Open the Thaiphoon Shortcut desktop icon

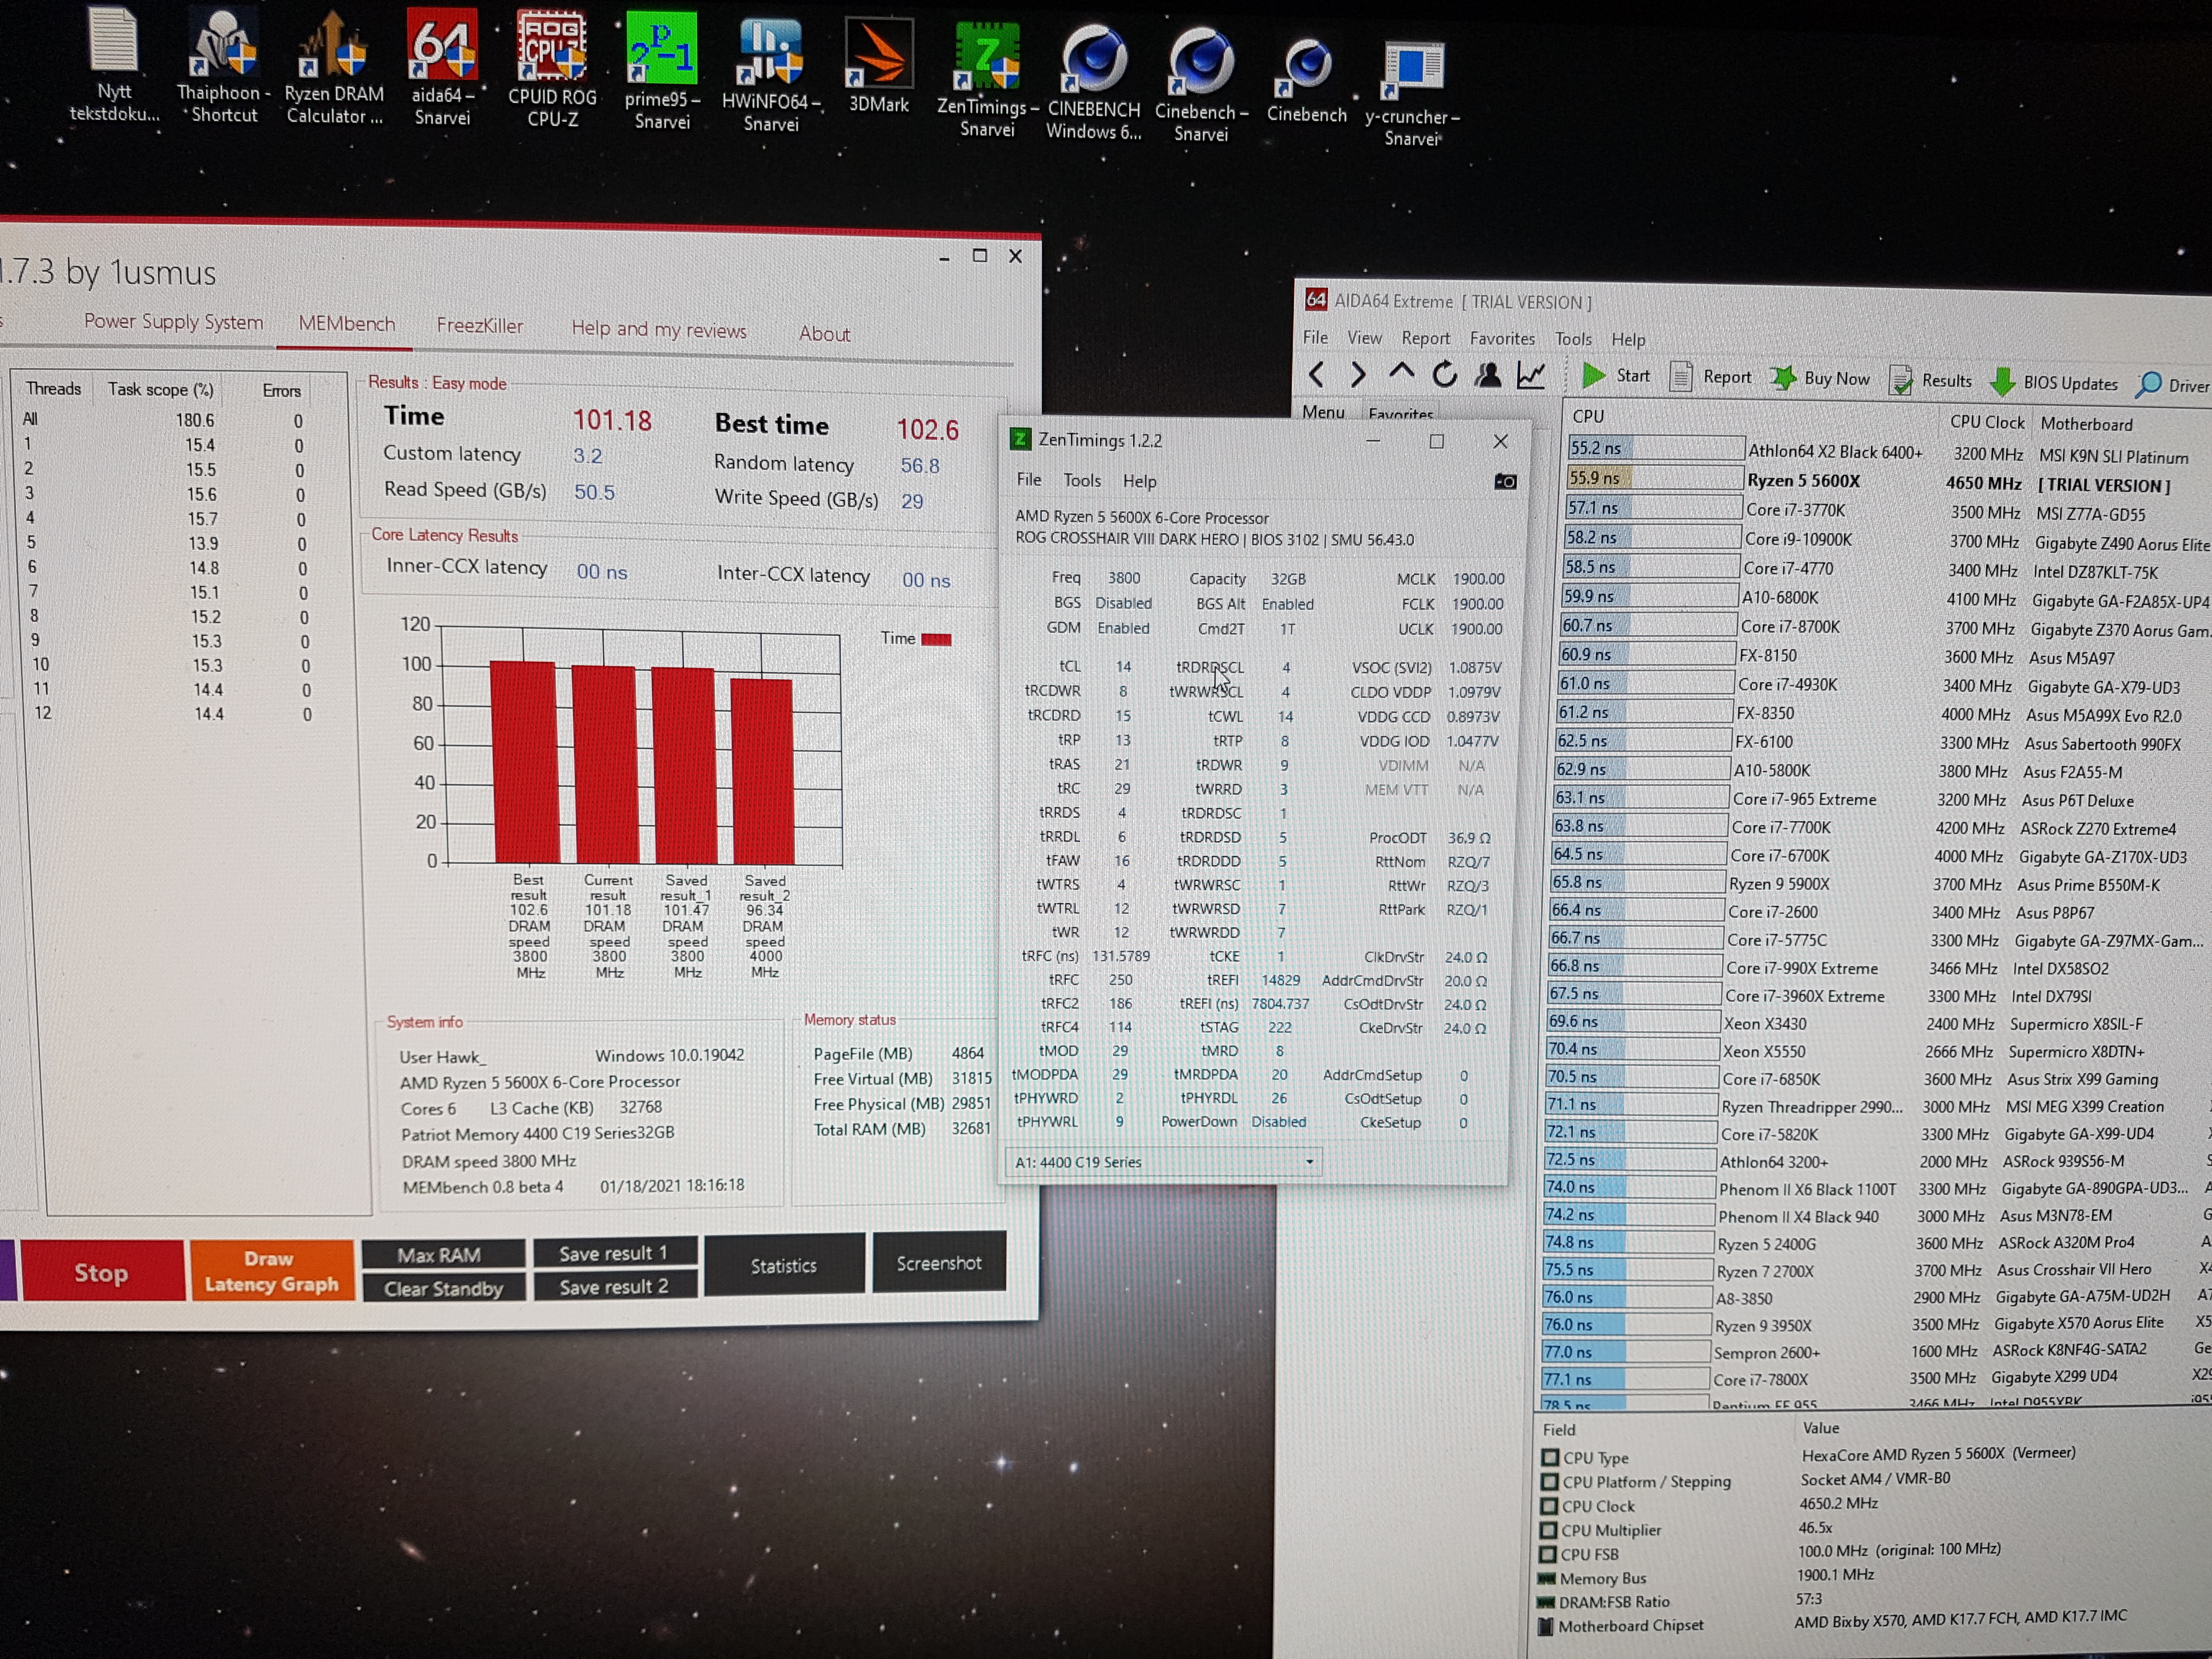224,66
